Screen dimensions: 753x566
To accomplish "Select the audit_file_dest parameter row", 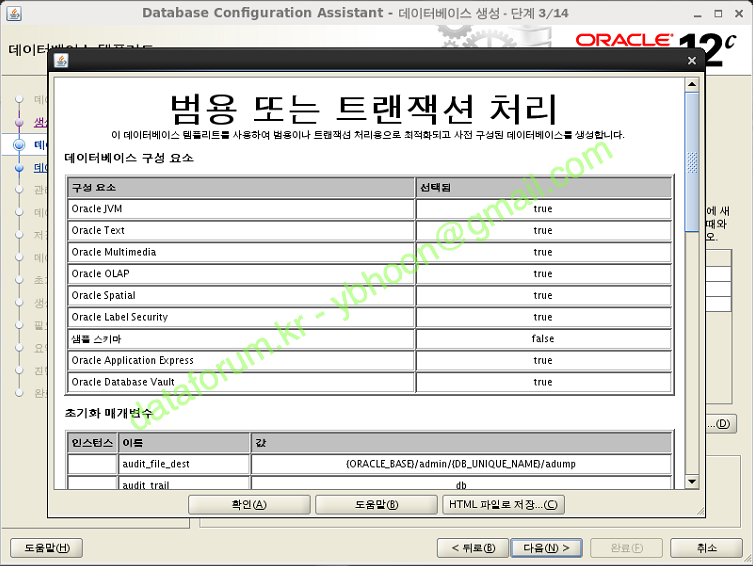I will point(183,464).
